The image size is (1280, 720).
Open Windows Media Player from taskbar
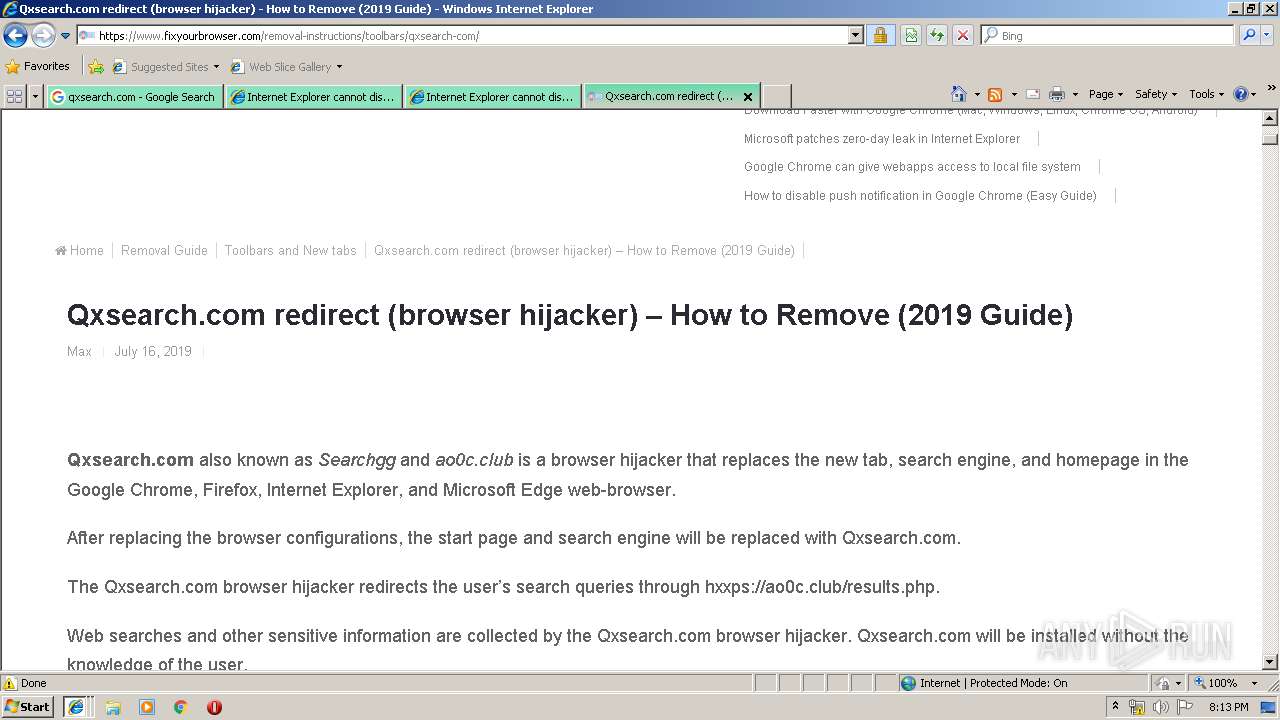click(x=147, y=707)
